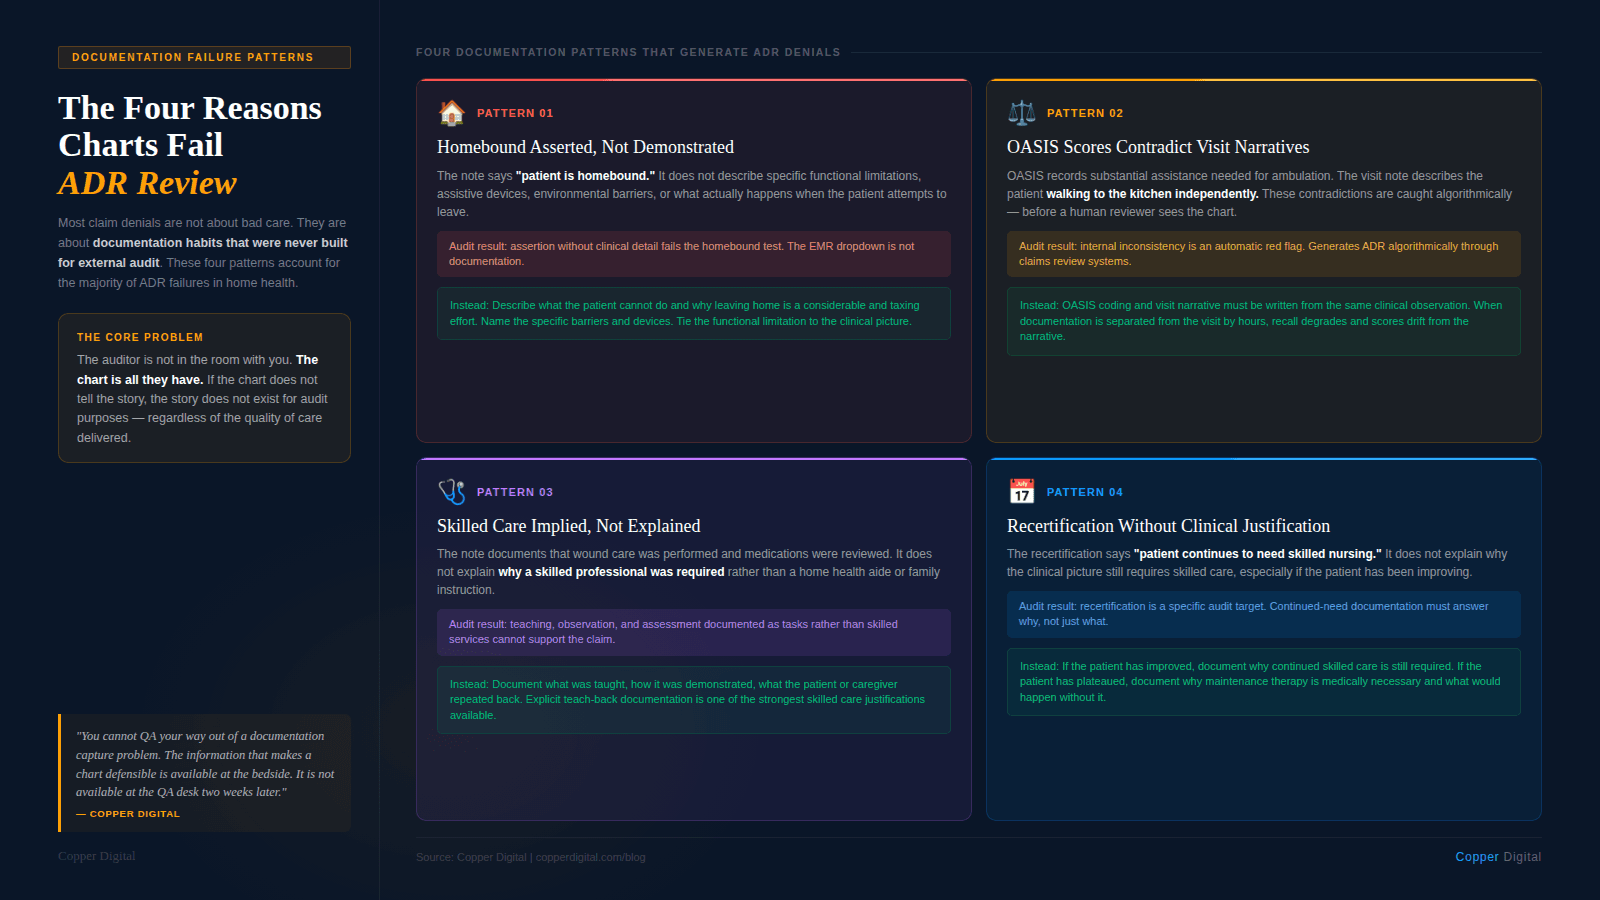
Task: Click THE CORE PROBLEM heading
Action: click(x=140, y=337)
